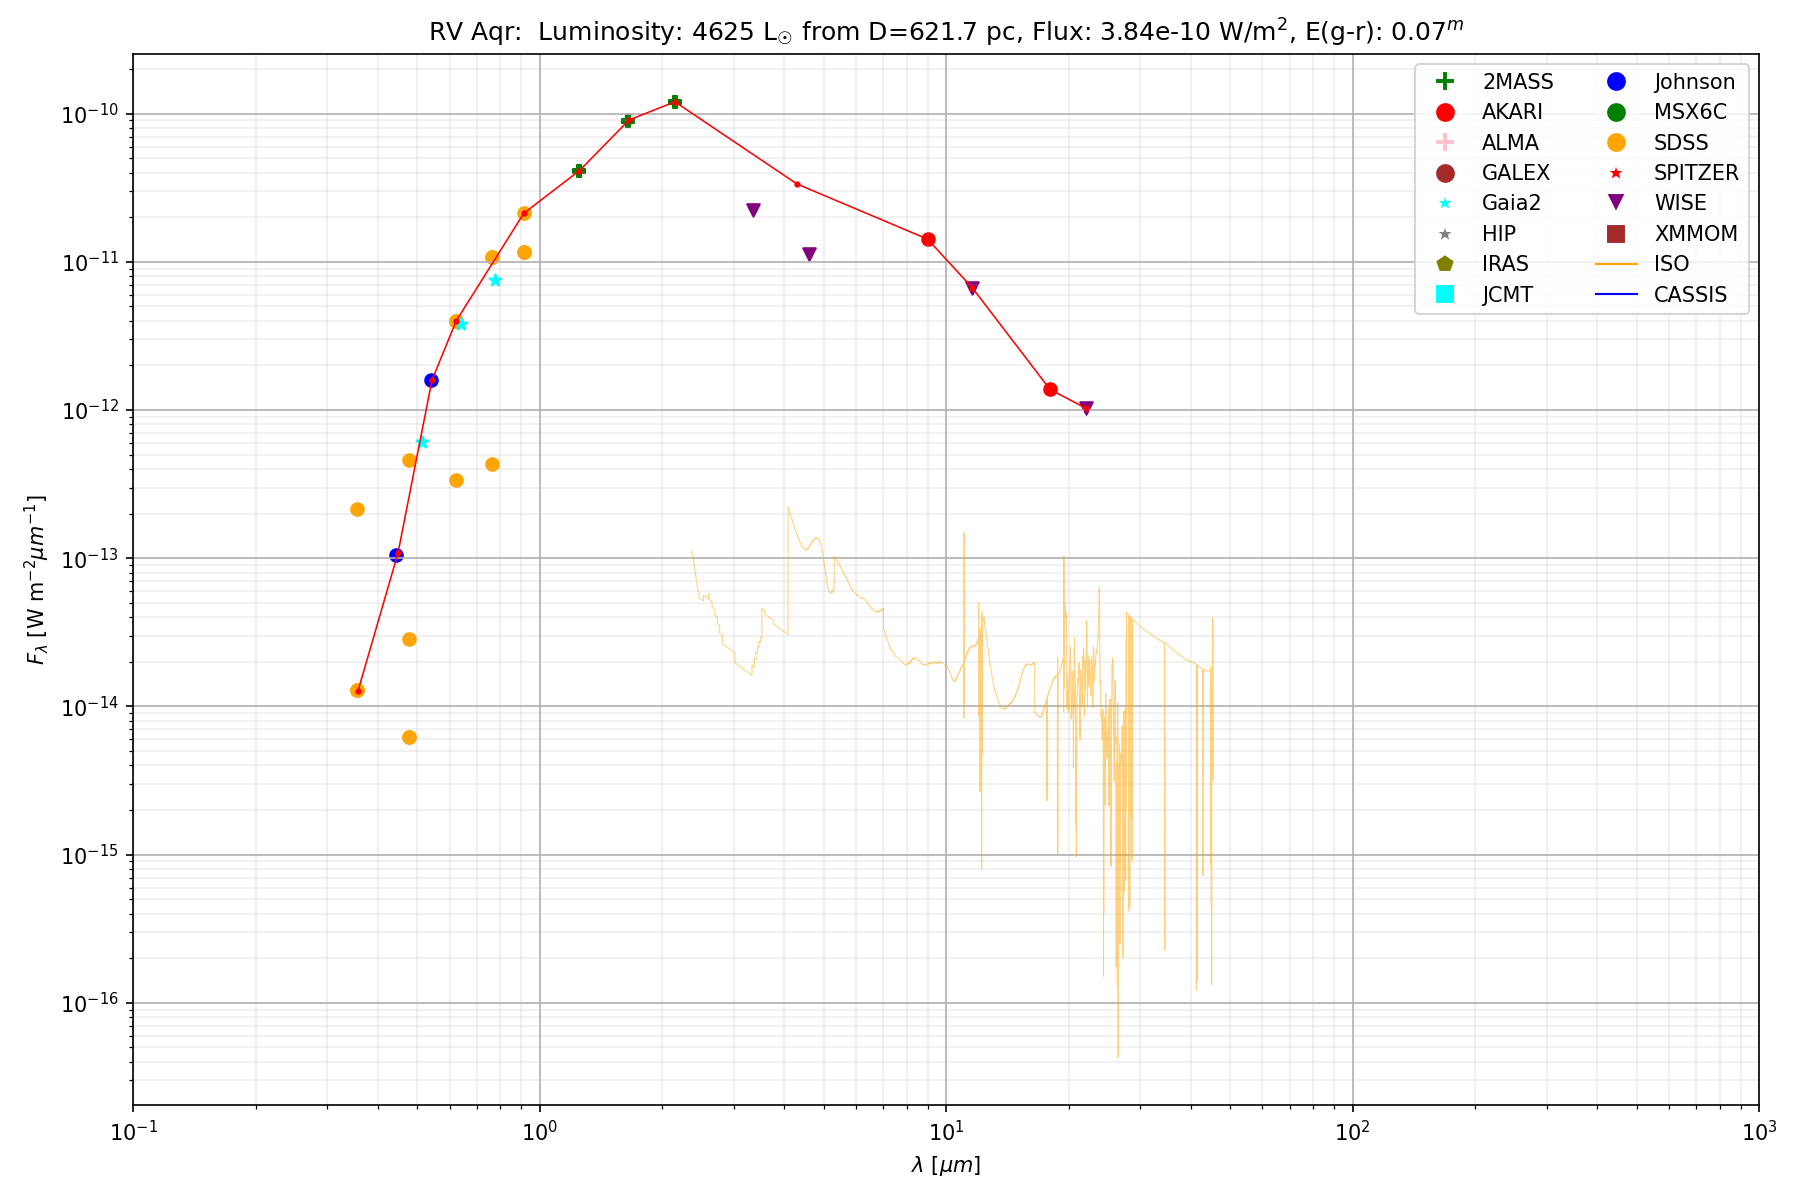The image size is (1800, 1200).
Task: Select the SDSS orange circle legend marker
Action: (1615, 143)
